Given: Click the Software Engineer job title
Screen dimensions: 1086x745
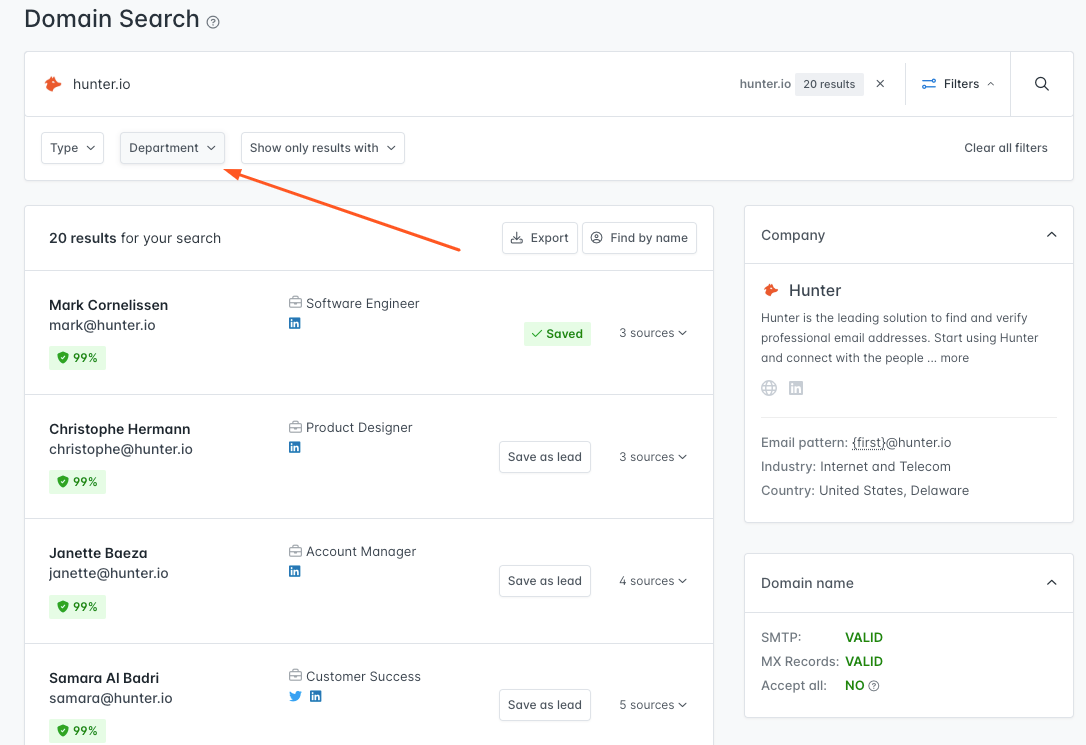Looking at the screenshot, I should 363,303.
